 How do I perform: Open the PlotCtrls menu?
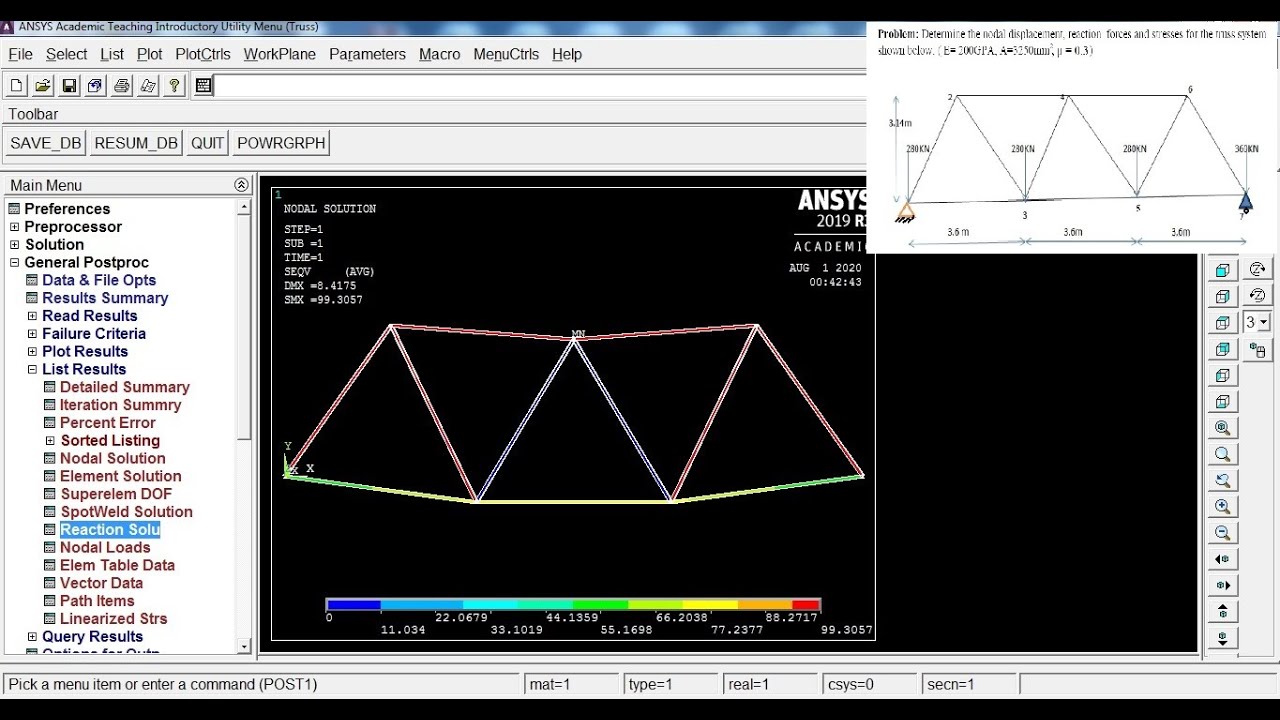tap(203, 54)
